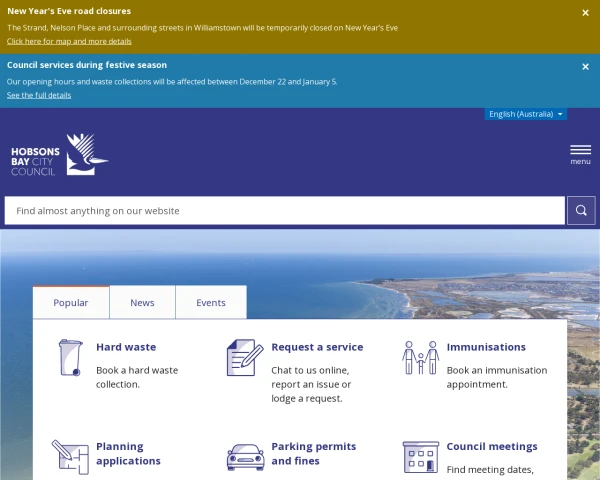Click the car Parking permits icon

[x=245, y=457]
